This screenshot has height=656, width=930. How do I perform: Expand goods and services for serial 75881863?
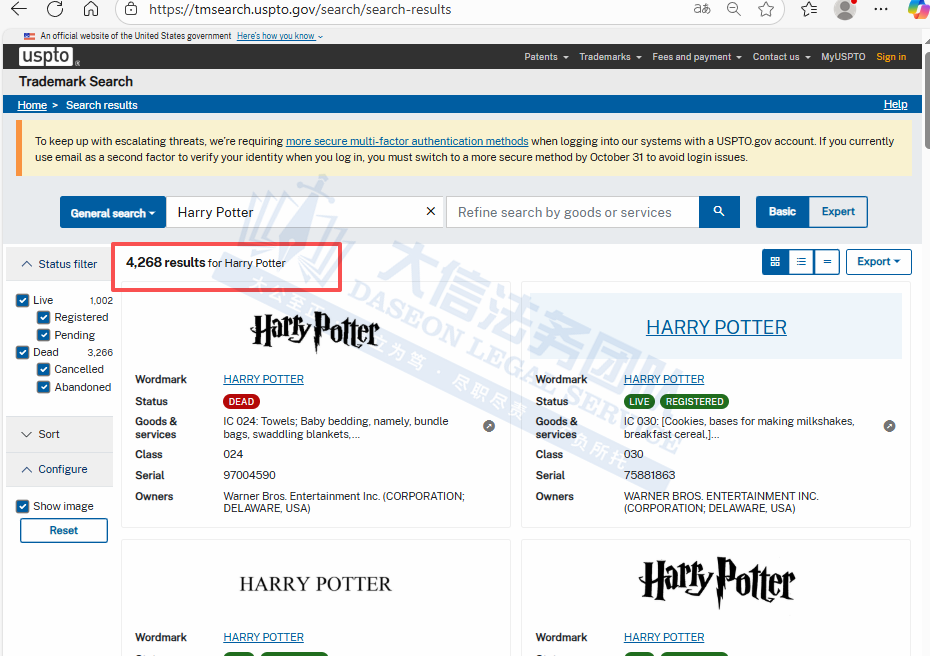coord(889,426)
